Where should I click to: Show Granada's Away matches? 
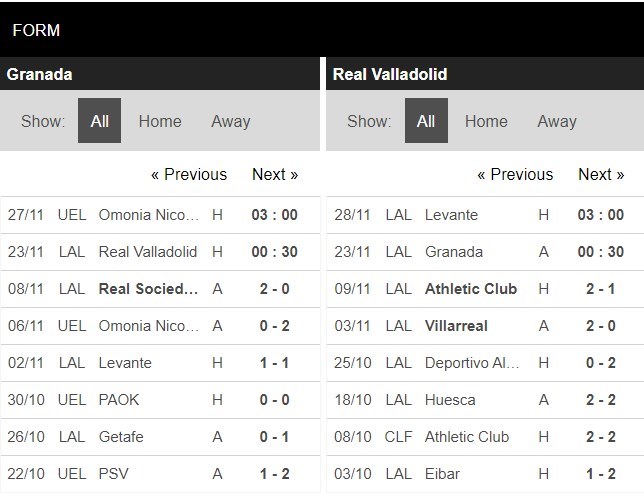230,121
